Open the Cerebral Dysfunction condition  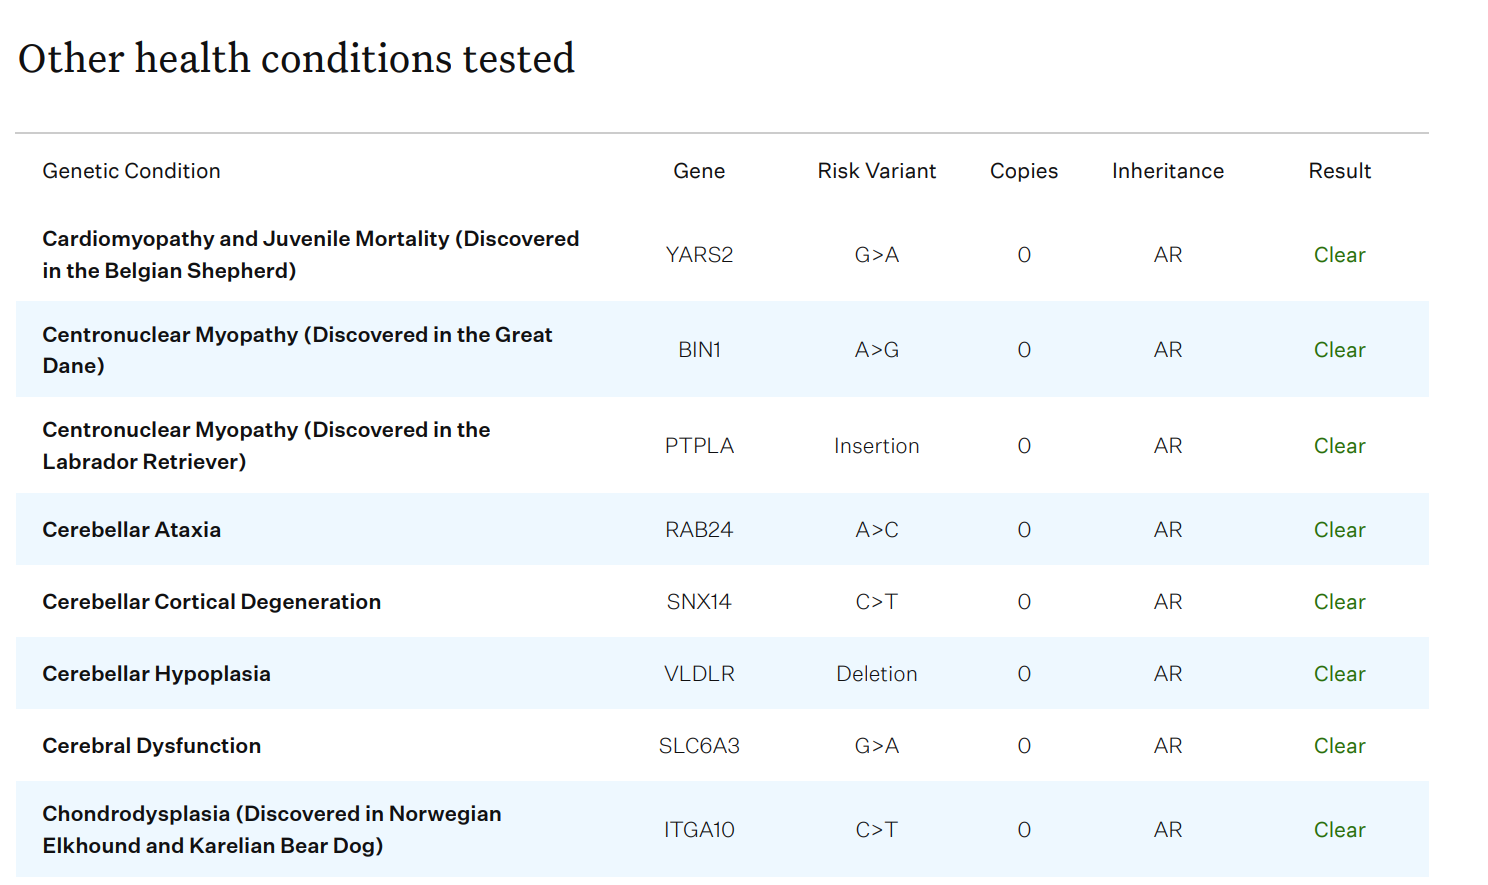coord(151,746)
